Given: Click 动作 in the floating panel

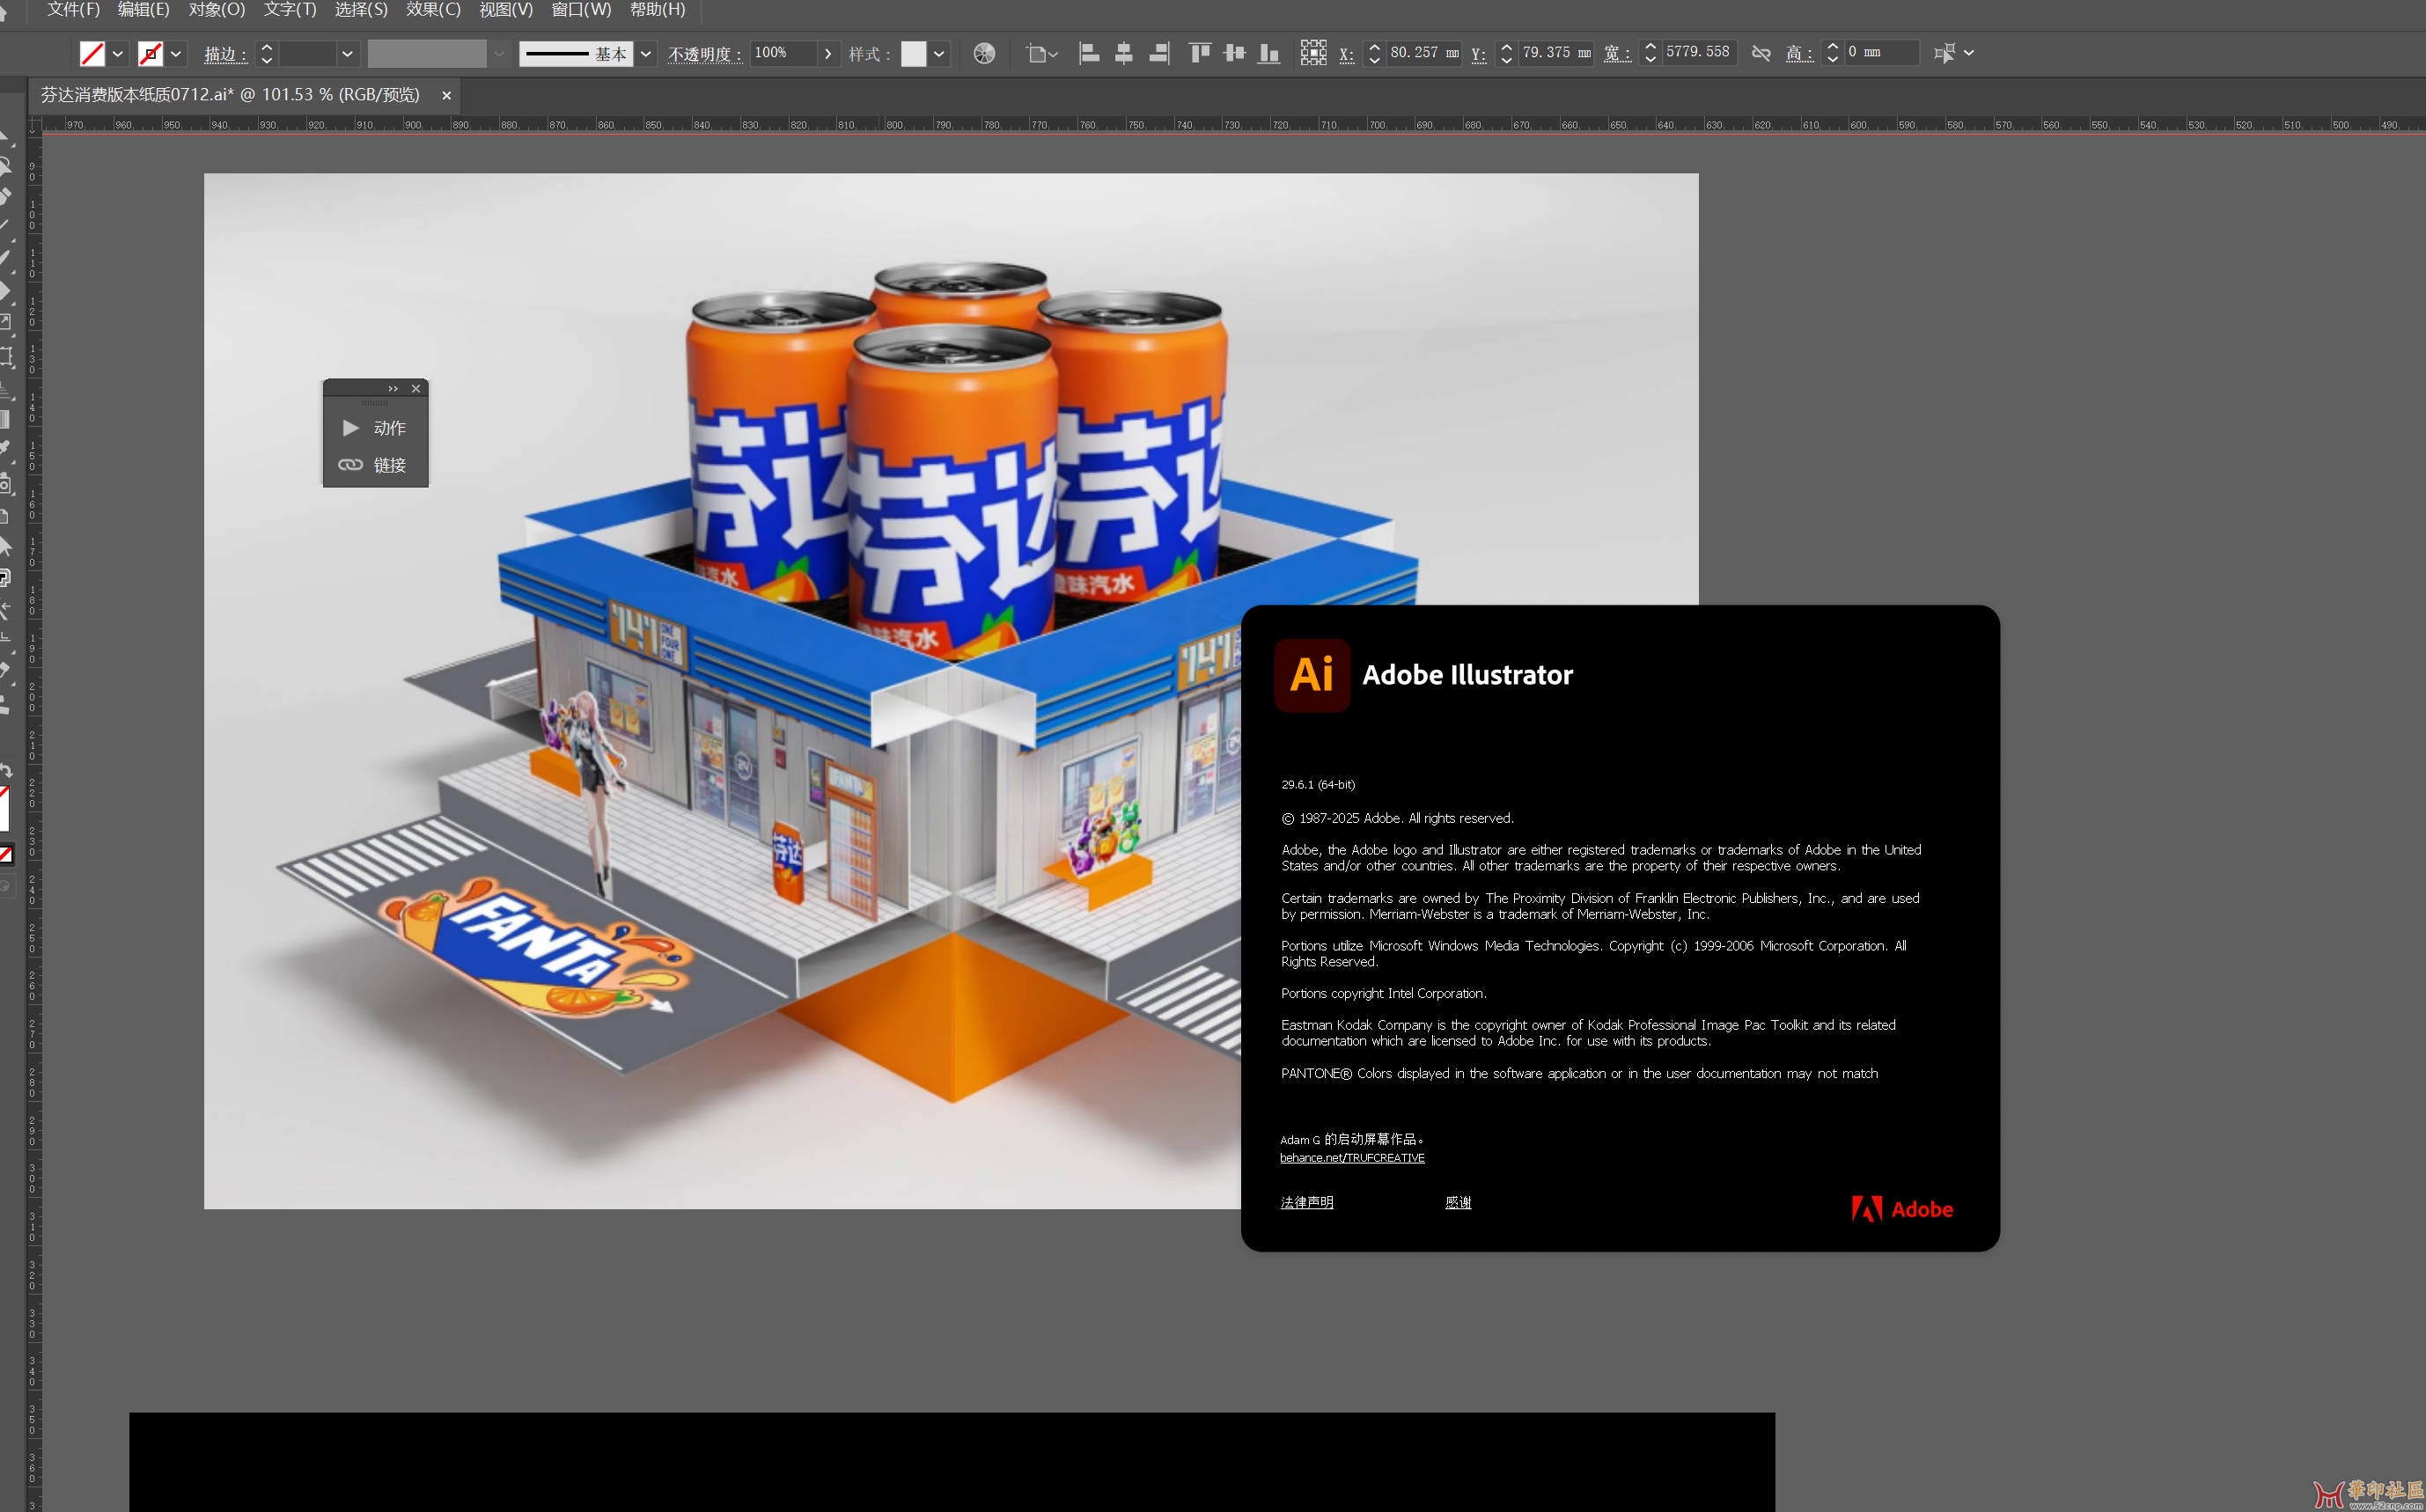Looking at the screenshot, I should coord(375,428).
